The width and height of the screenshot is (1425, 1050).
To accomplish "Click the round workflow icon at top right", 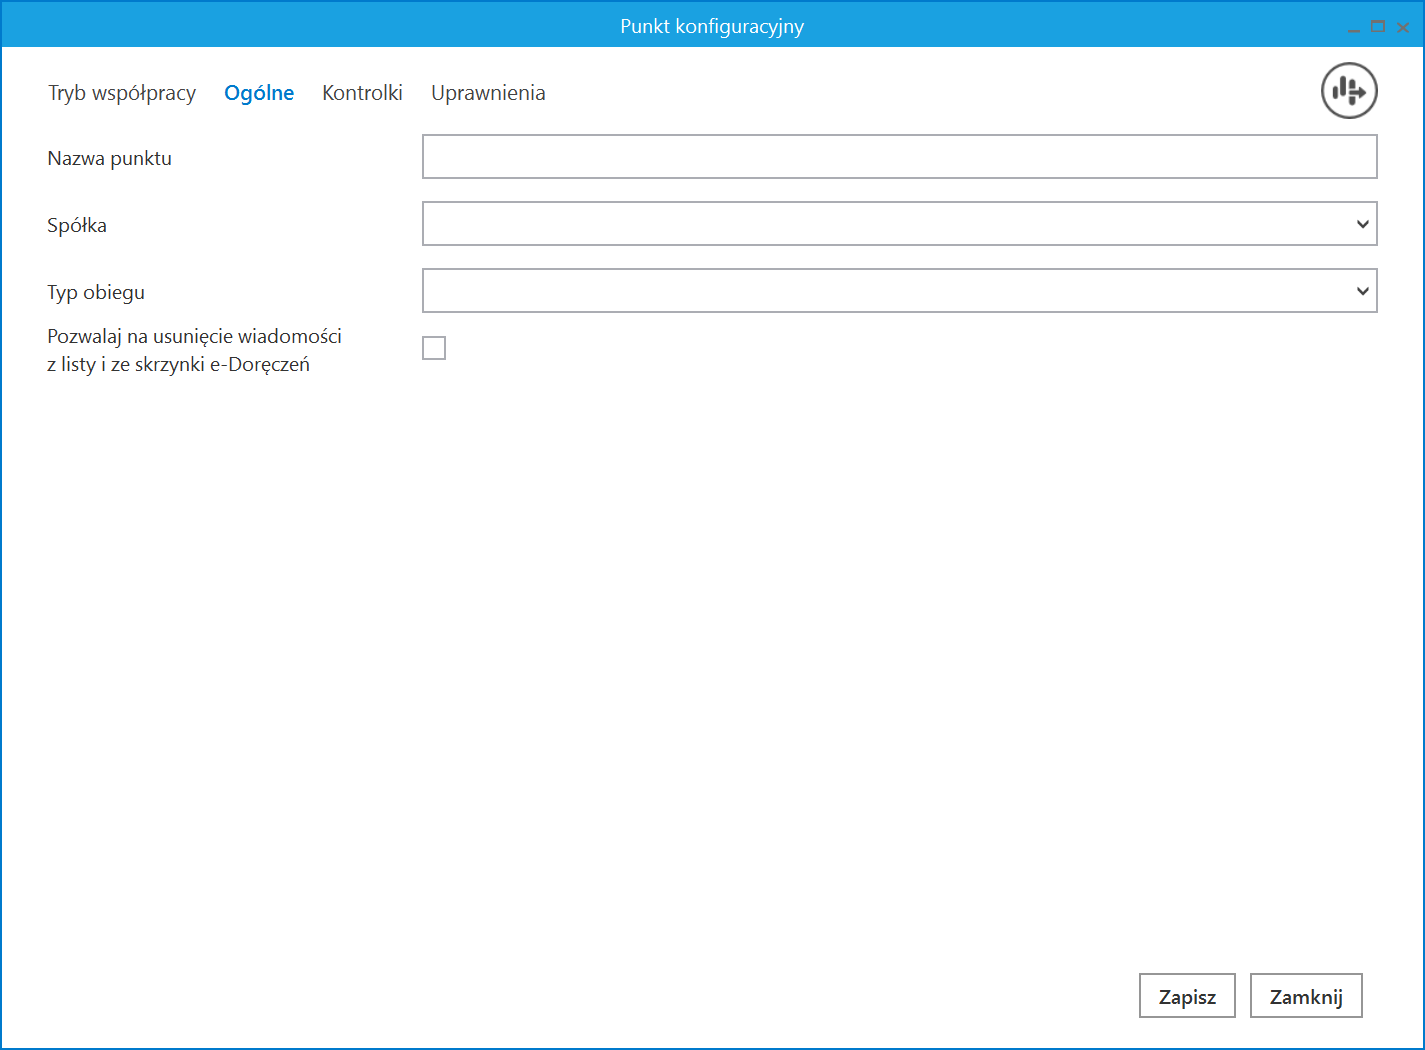I will pyautogui.click(x=1349, y=91).
